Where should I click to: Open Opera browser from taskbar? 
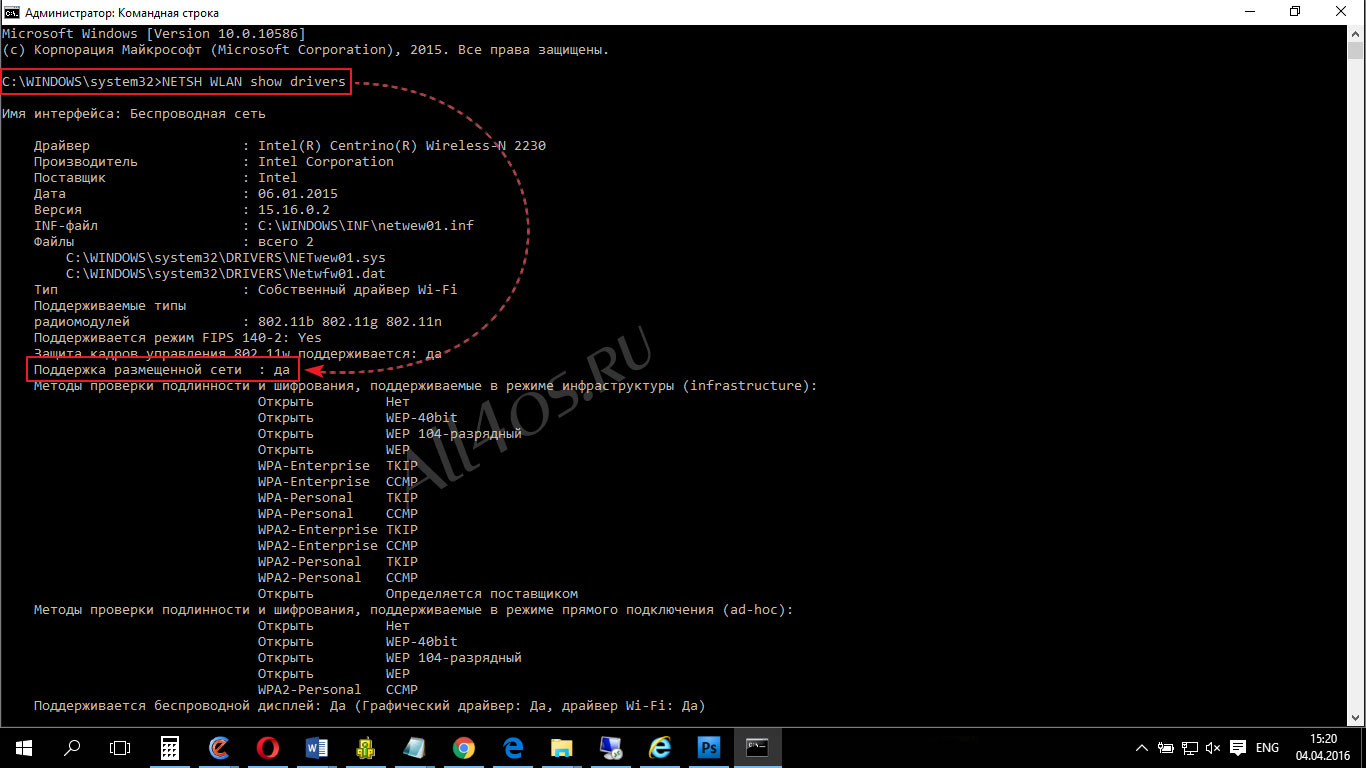coord(268,747)
